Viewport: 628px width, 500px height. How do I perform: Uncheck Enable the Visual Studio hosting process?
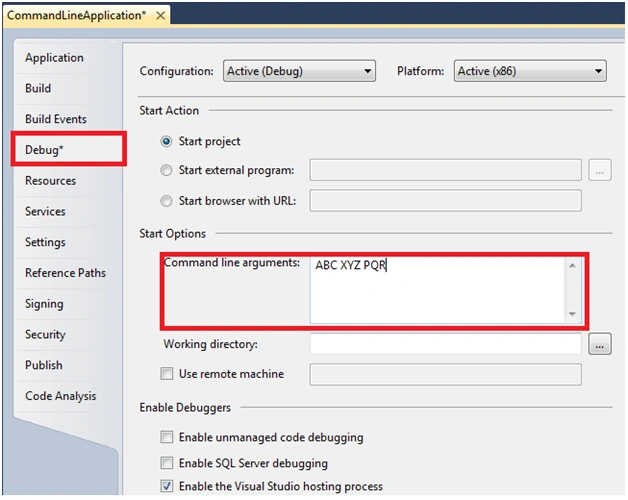[167, 486]
